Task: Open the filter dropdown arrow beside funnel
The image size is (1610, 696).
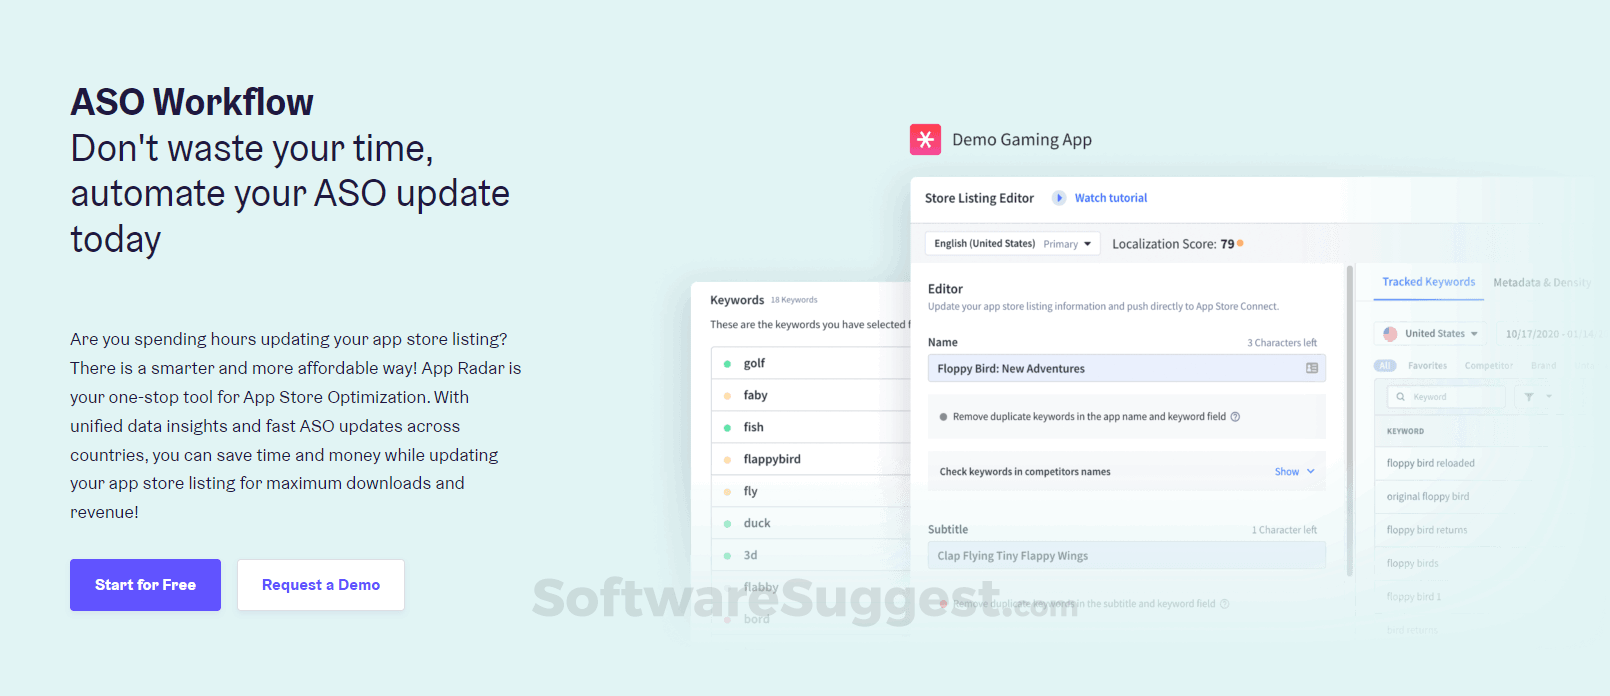Action: coord(1549,397)
